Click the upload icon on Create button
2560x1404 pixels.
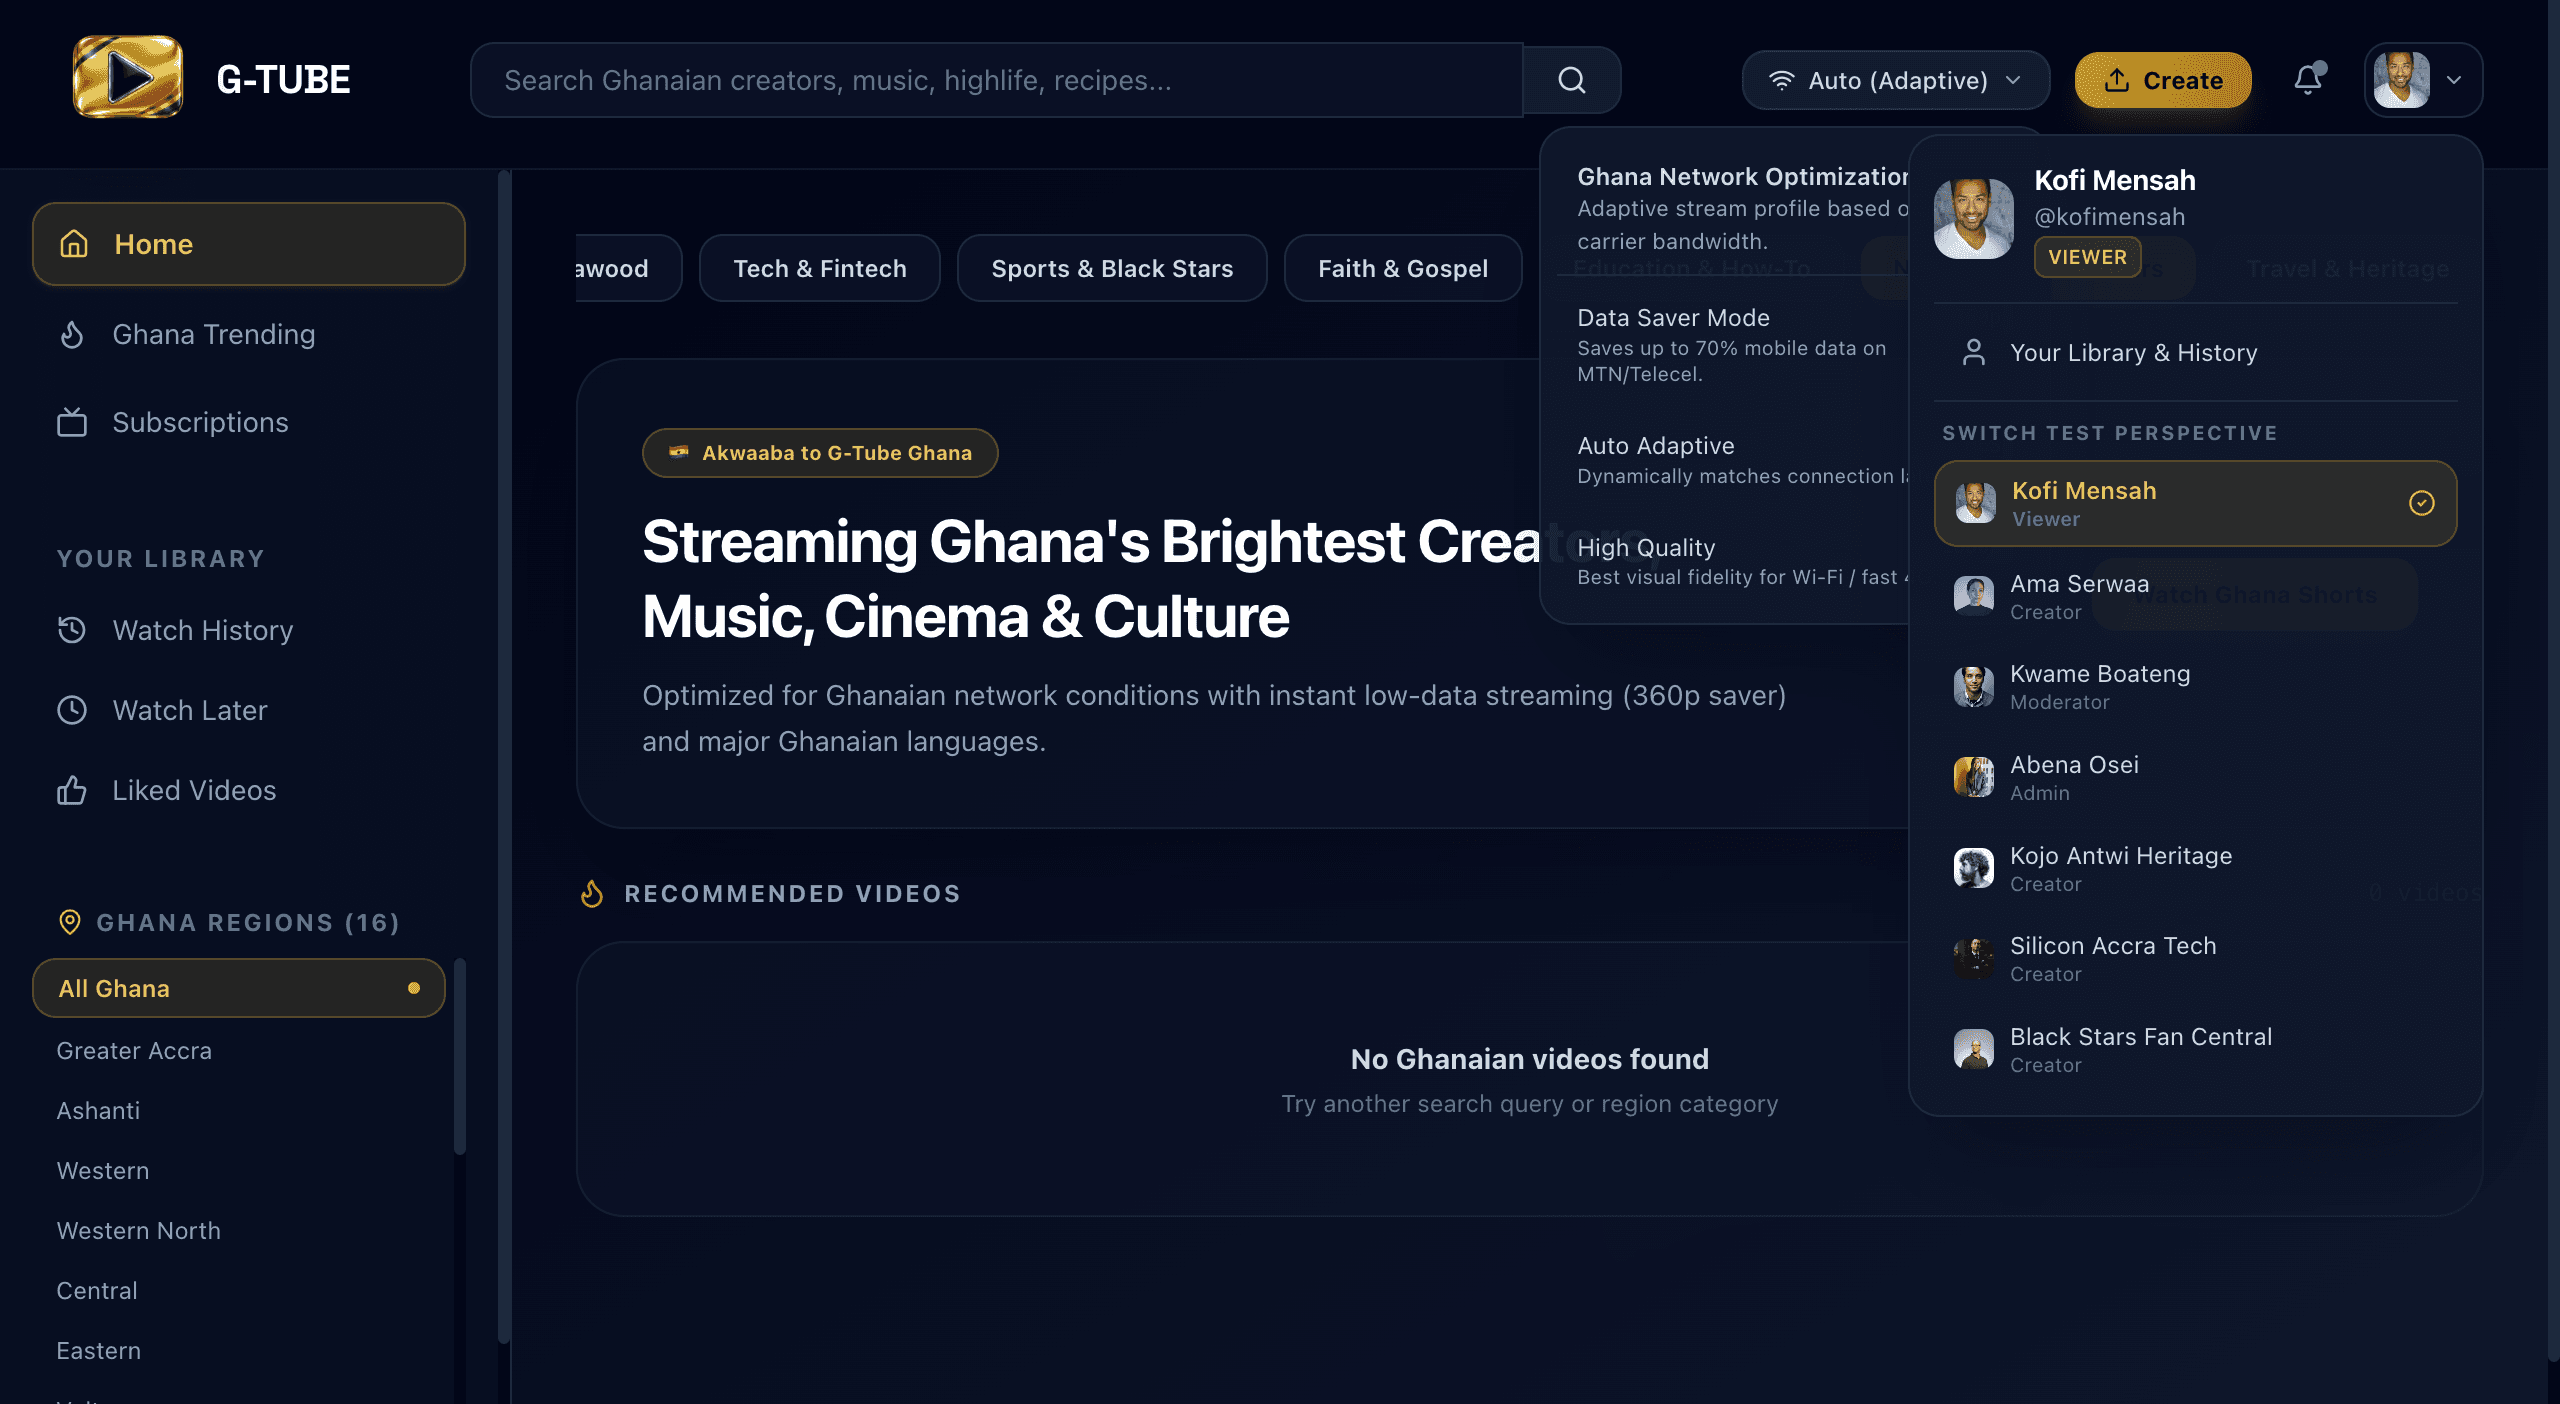(2117, 80)
